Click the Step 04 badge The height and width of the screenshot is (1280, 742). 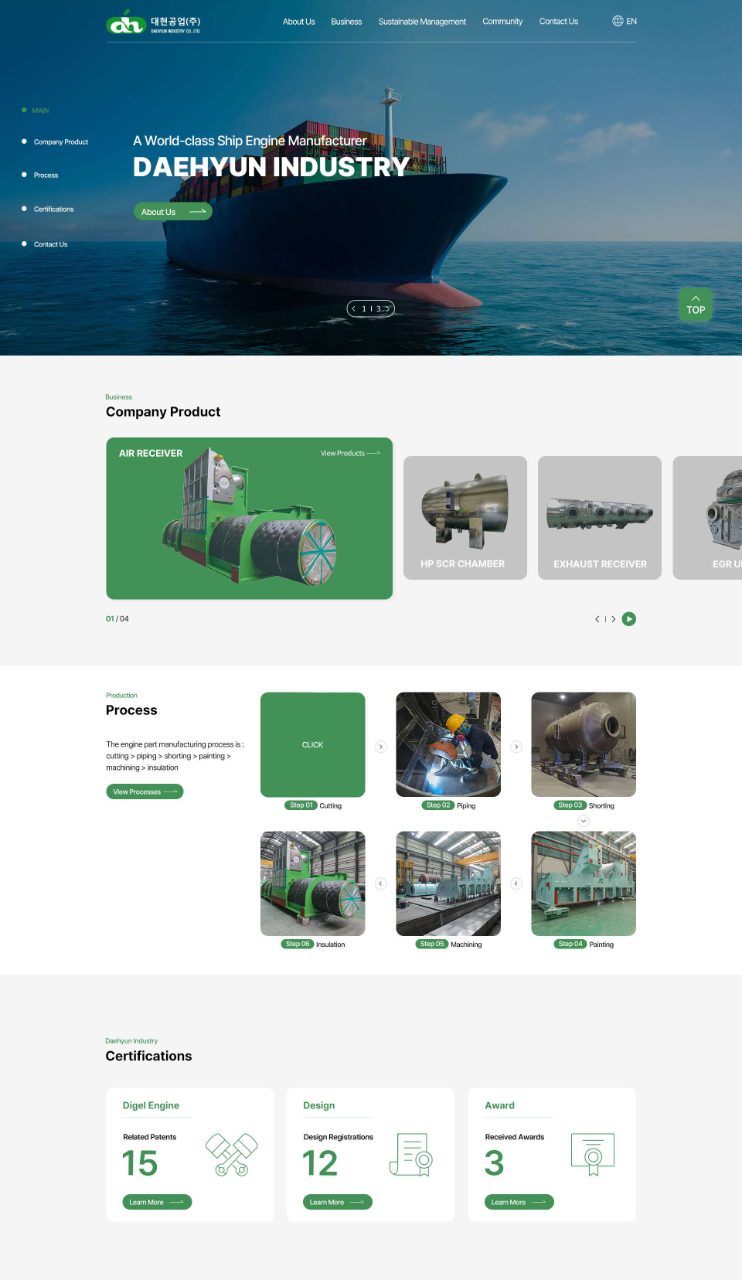point(571,944)
